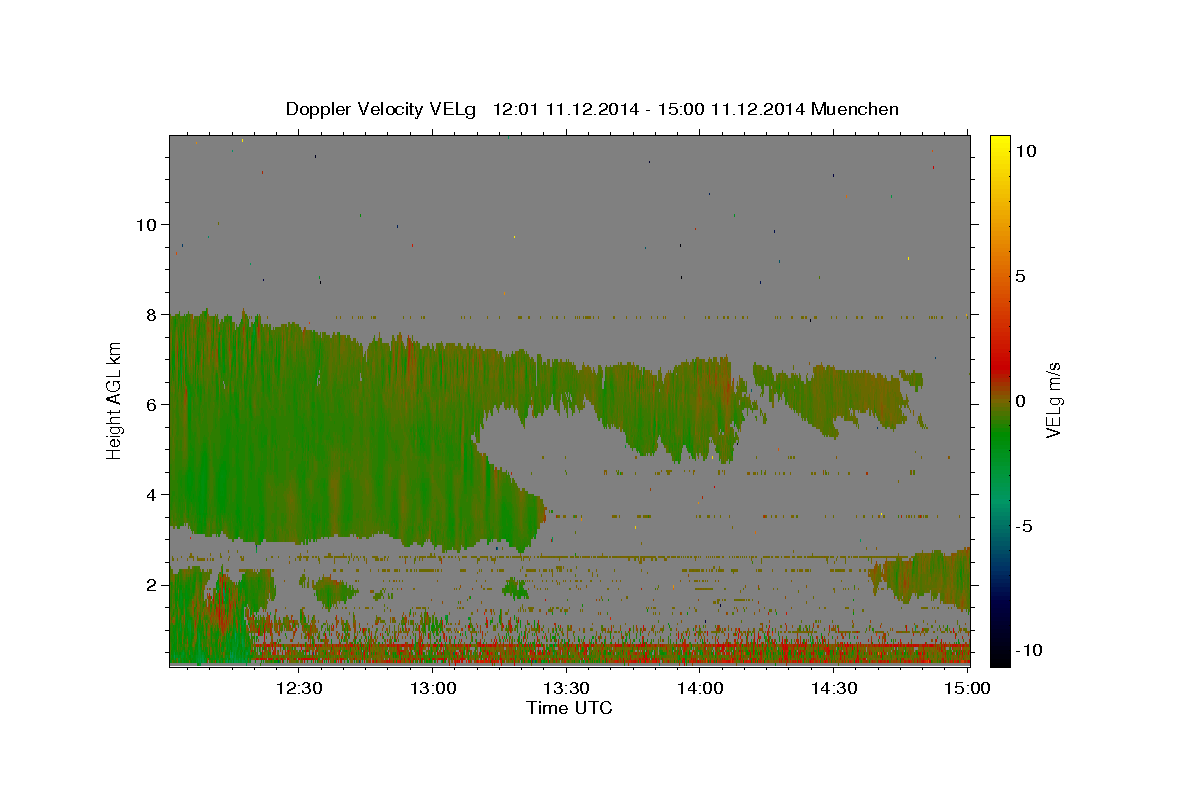Click the colorbar value 0 label

[x=1019, y=401]
